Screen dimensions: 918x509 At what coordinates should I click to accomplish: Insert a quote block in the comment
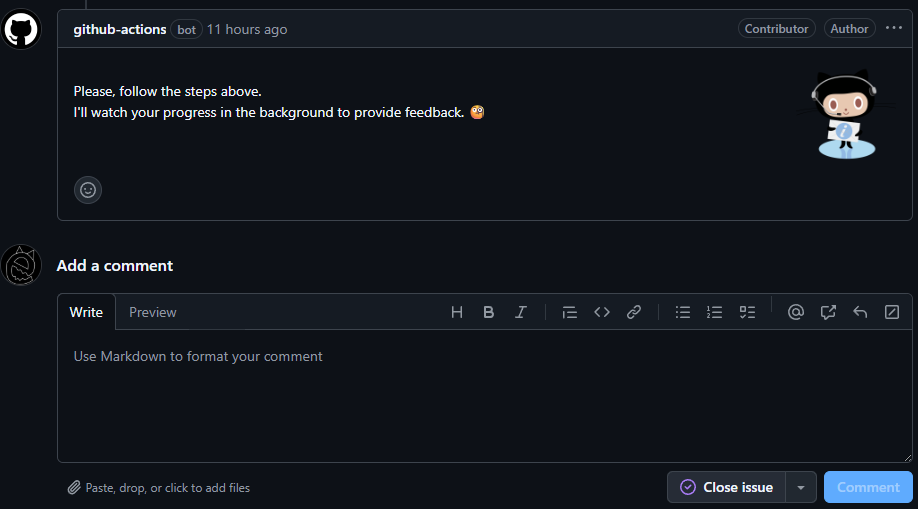pyautogui.click(x=570, y=312)
